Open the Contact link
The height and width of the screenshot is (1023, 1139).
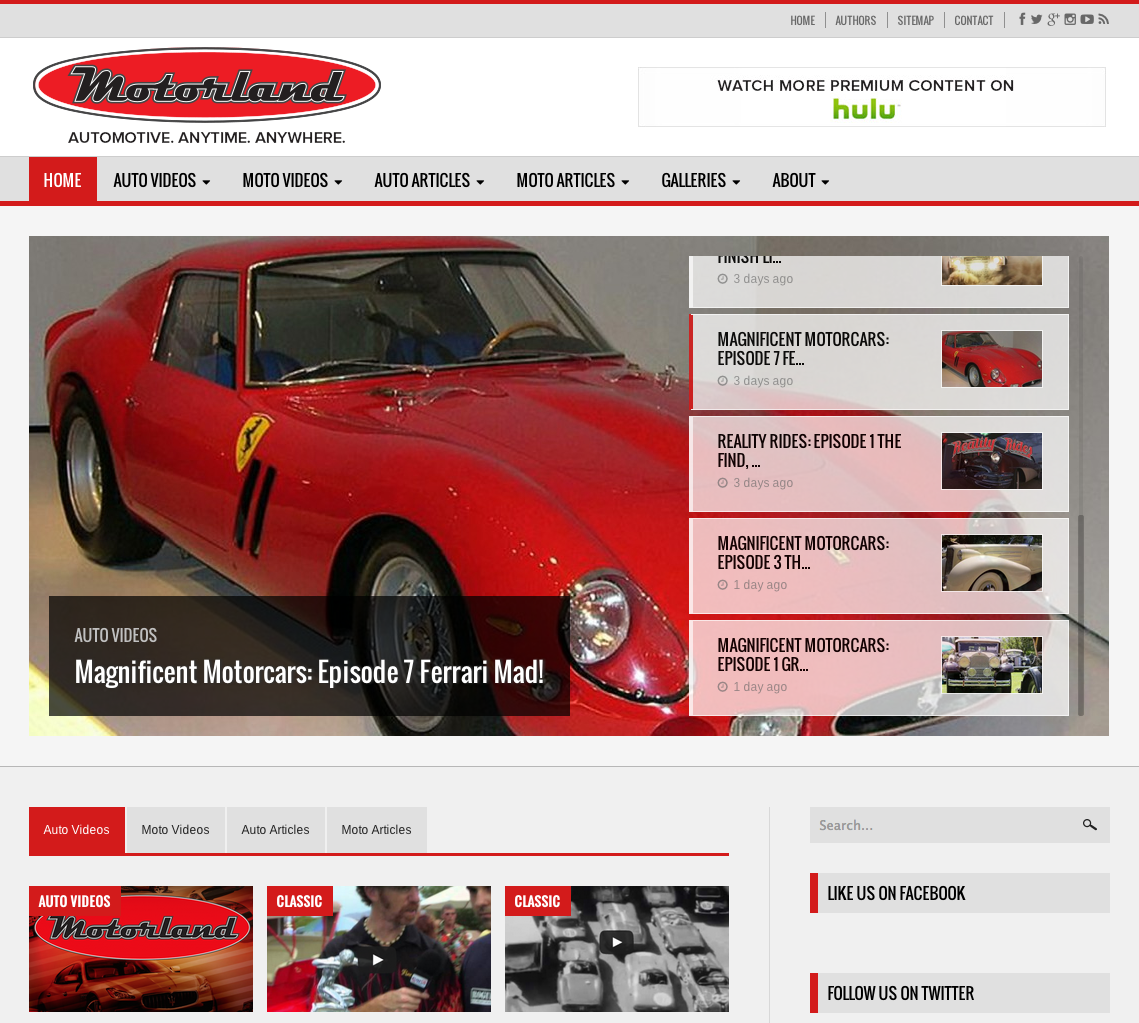coord(973,20)
